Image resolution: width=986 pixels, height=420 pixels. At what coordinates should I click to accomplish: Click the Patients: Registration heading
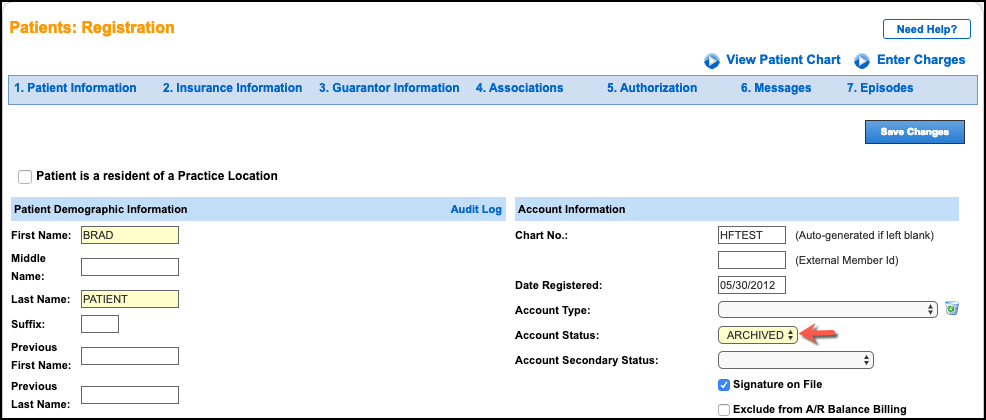coord(92,28)
